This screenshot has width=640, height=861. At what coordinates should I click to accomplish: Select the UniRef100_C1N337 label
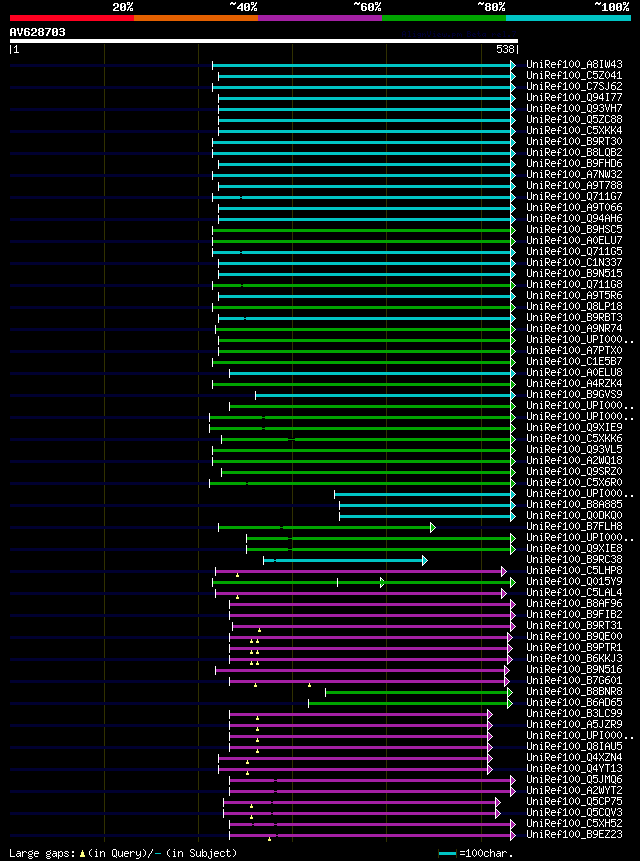(574, 262)
